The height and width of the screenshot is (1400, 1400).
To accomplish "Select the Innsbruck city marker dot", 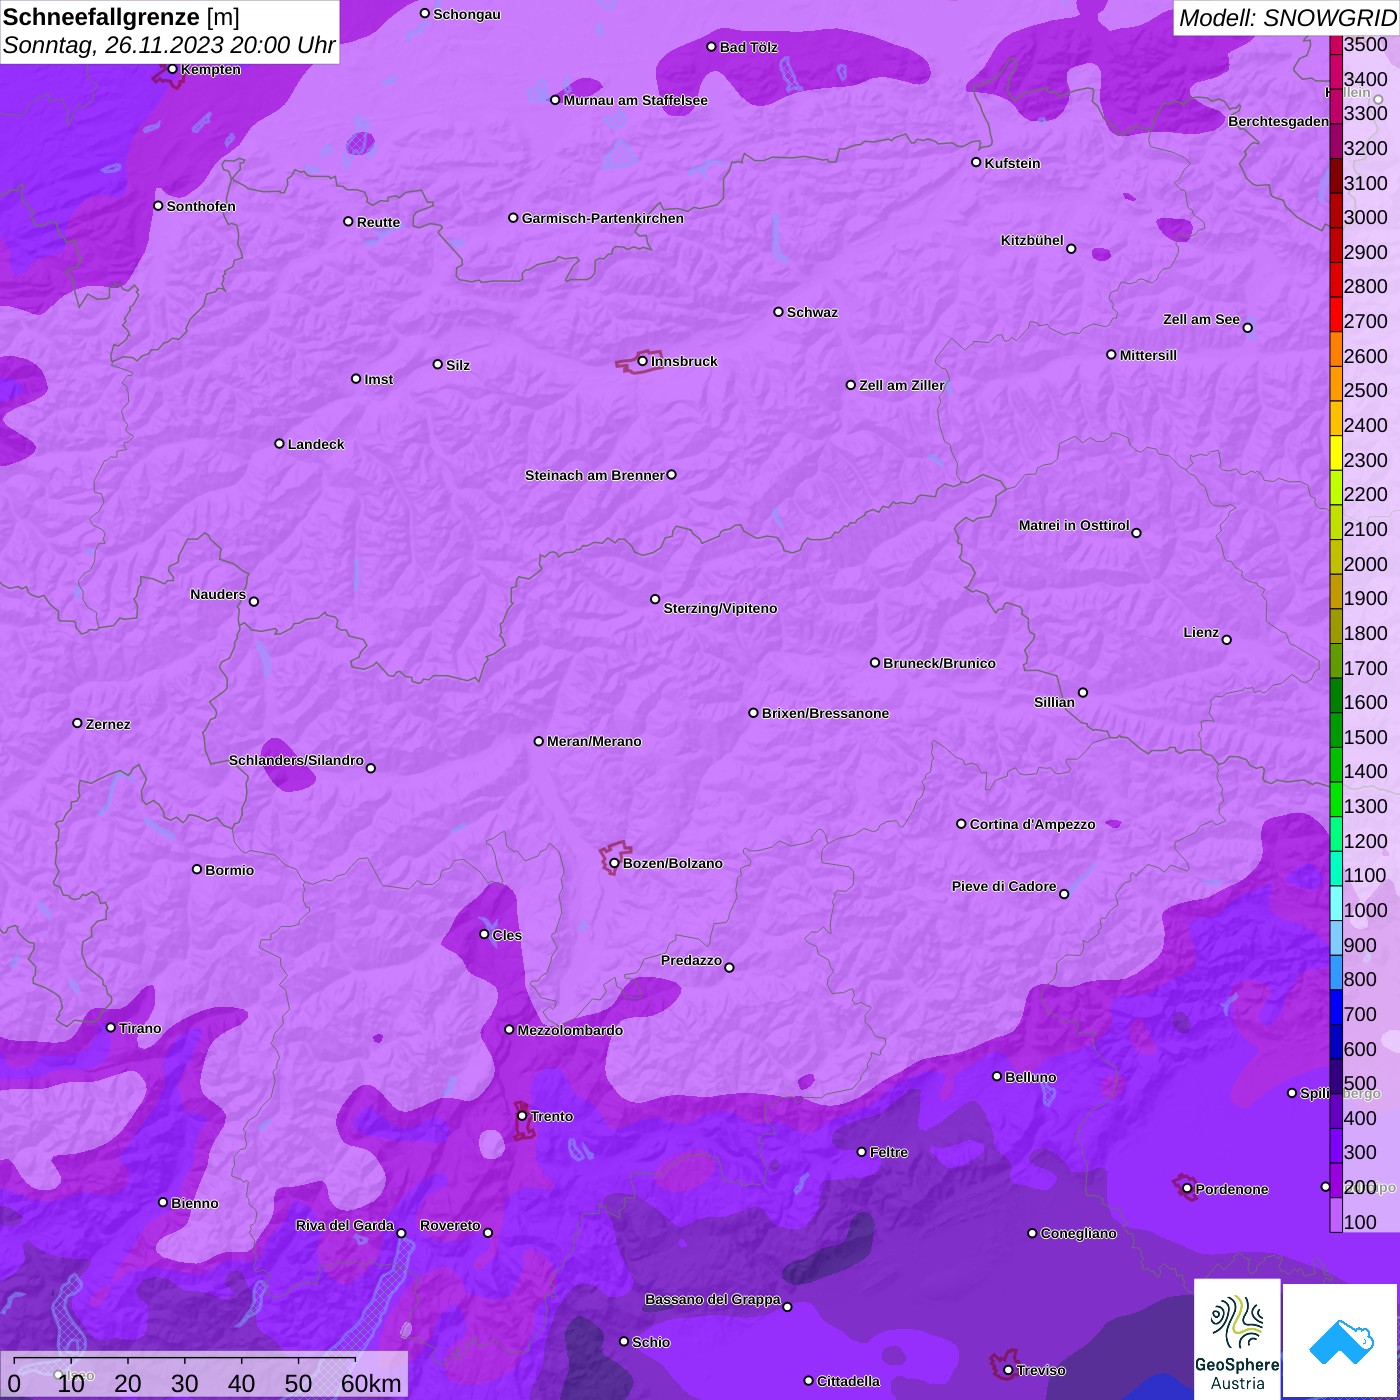I will tap(643, 361).
